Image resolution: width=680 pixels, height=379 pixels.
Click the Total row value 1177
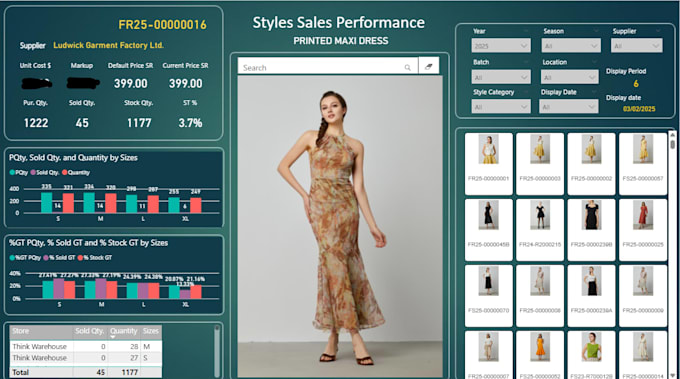tap(130, 372)
